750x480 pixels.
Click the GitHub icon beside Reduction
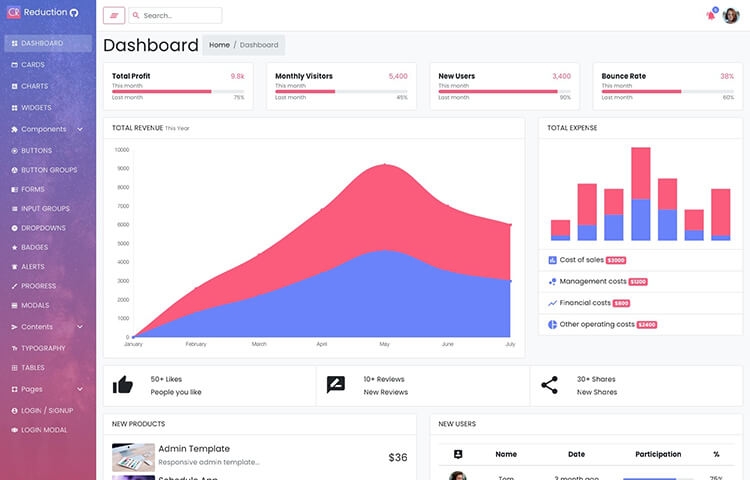click(x=74, y=13)
